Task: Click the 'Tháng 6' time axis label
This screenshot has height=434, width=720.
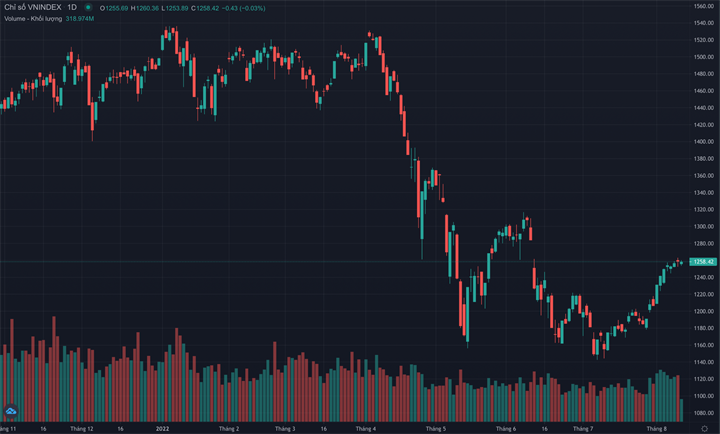Action: [506, 428]
